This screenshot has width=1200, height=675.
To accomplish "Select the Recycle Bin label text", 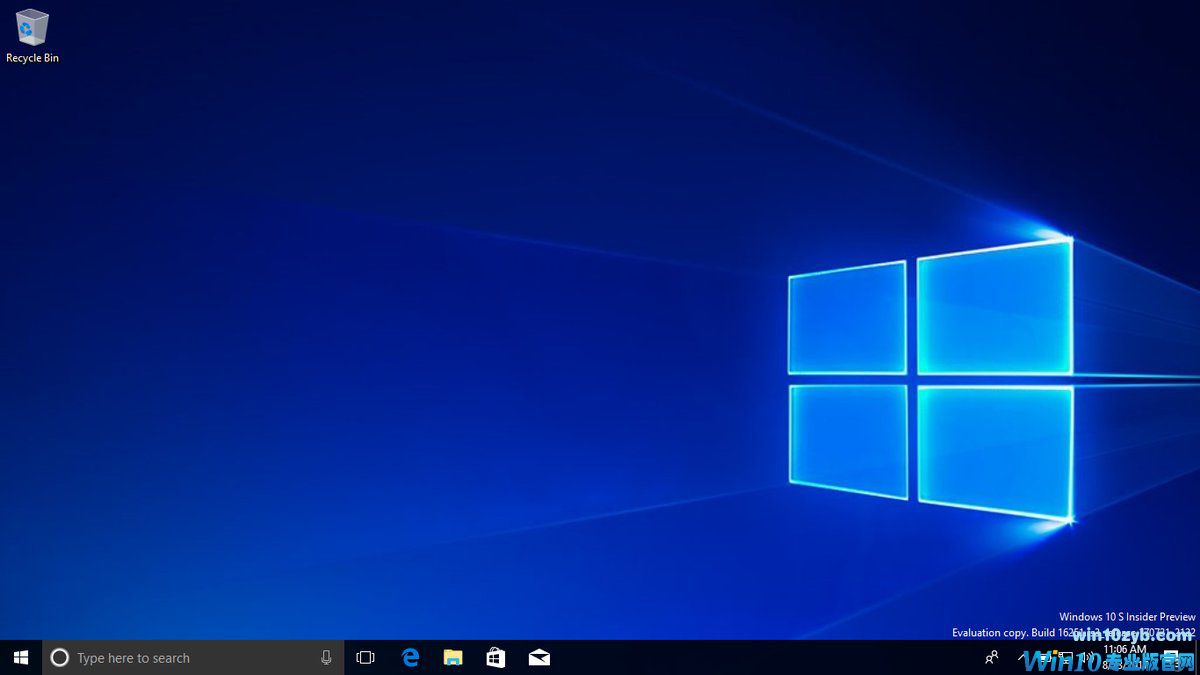I will click(x=31, y=58).
